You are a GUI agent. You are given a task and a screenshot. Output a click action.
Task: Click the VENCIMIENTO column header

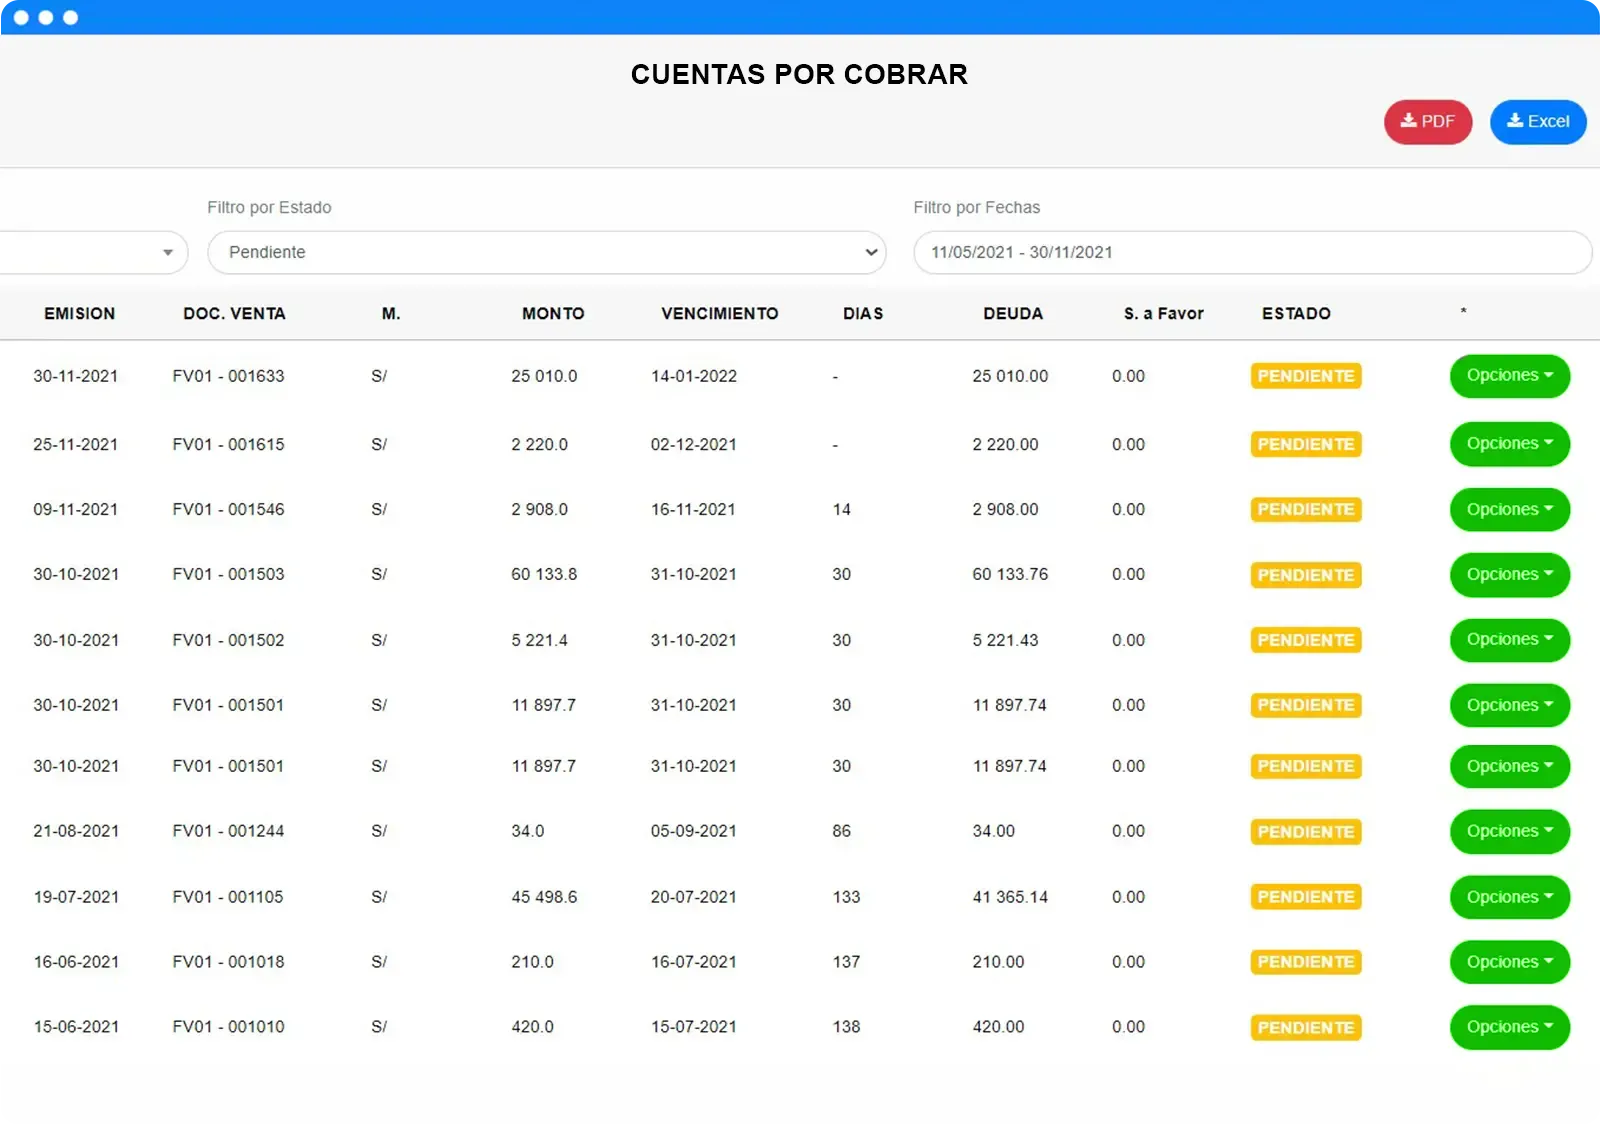tap(719, 314)
